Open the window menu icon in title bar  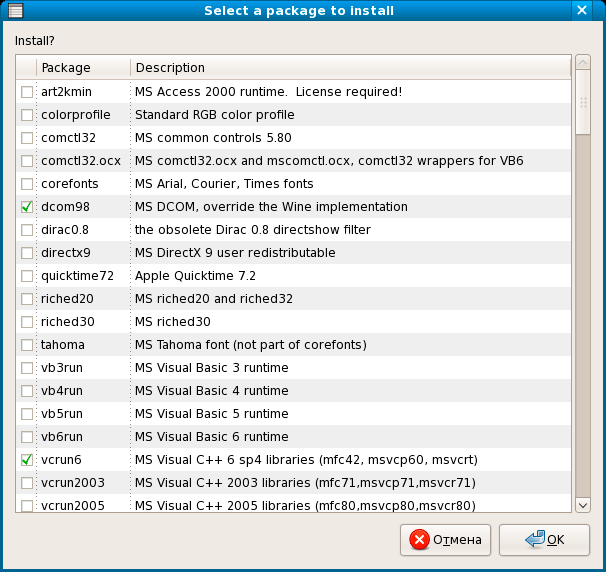pyautogui.click(x=15, y=10)
